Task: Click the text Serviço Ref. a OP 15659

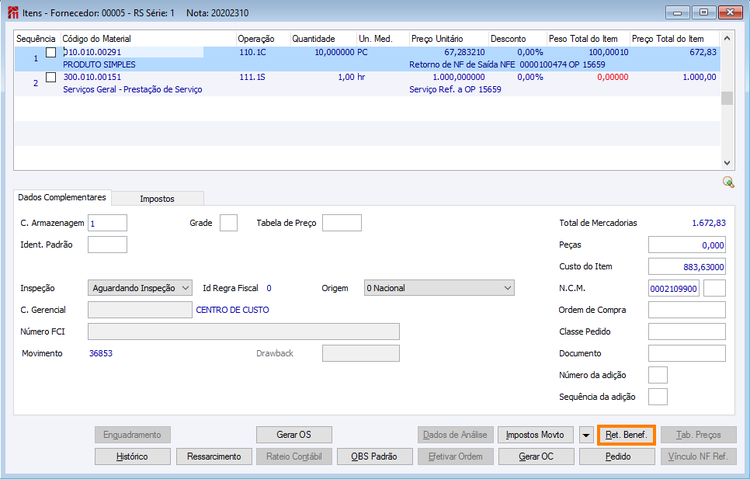Action: pos(455,89)
